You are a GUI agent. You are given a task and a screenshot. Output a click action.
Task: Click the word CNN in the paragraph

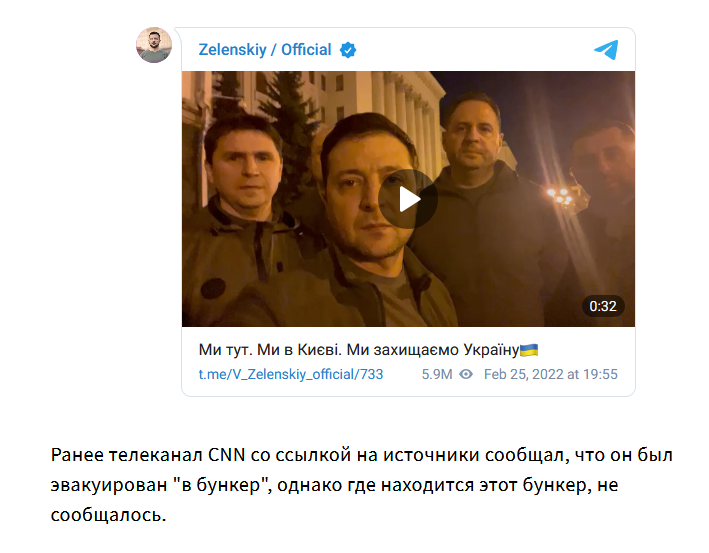pyautogui.click(x=226, y=455)
